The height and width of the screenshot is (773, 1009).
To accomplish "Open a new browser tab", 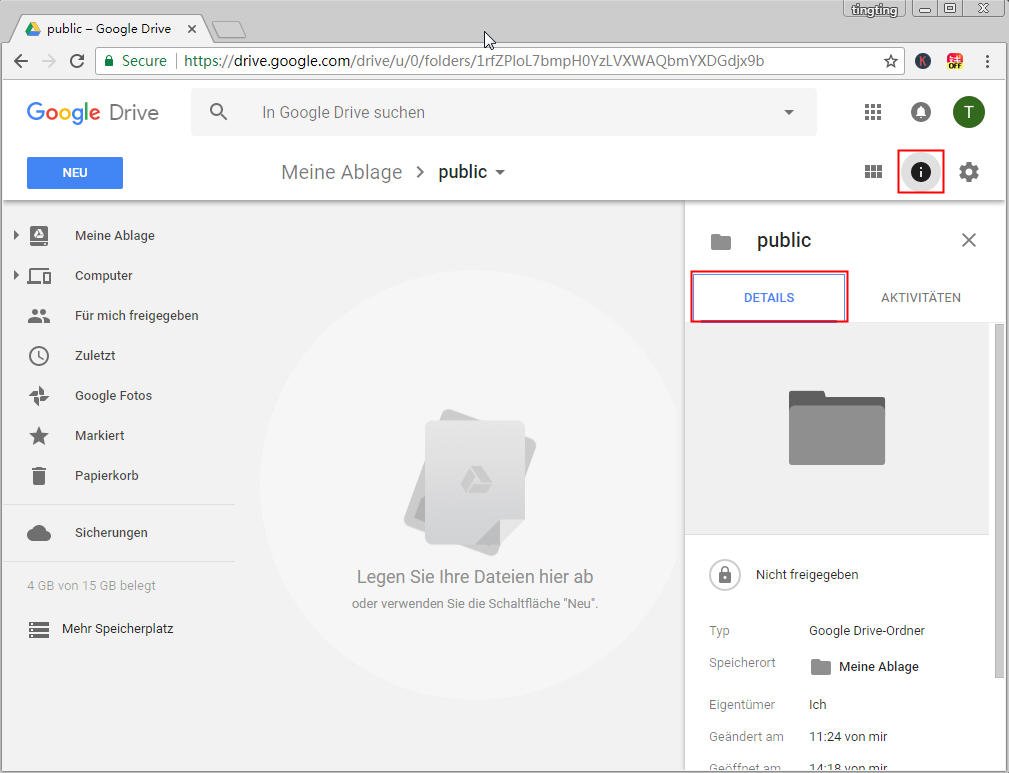I will (x=228, y=30).
